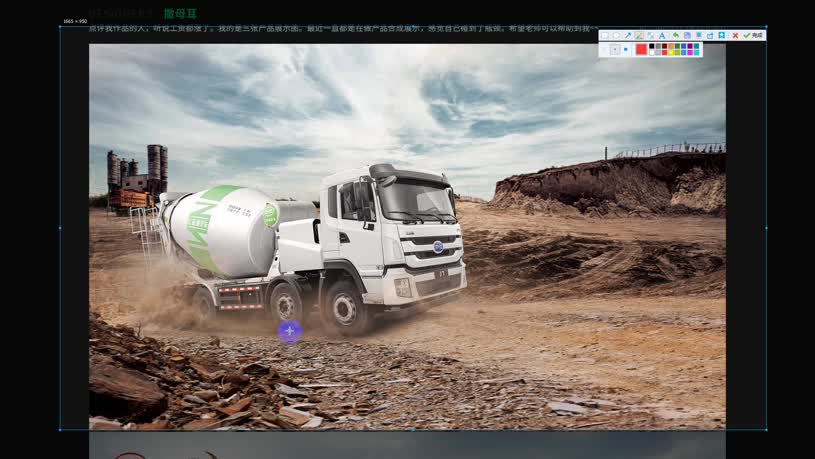
Task: Pick the orange color swatch
Action: (x=671, y=46)
